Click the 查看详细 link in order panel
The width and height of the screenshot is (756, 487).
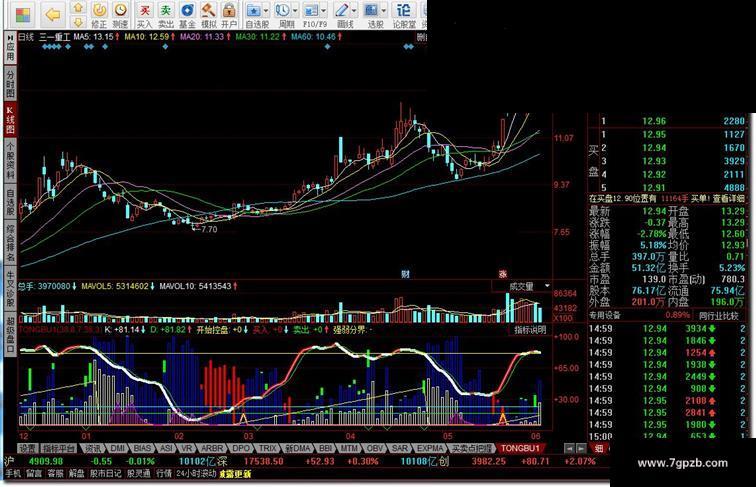point(729,198)
